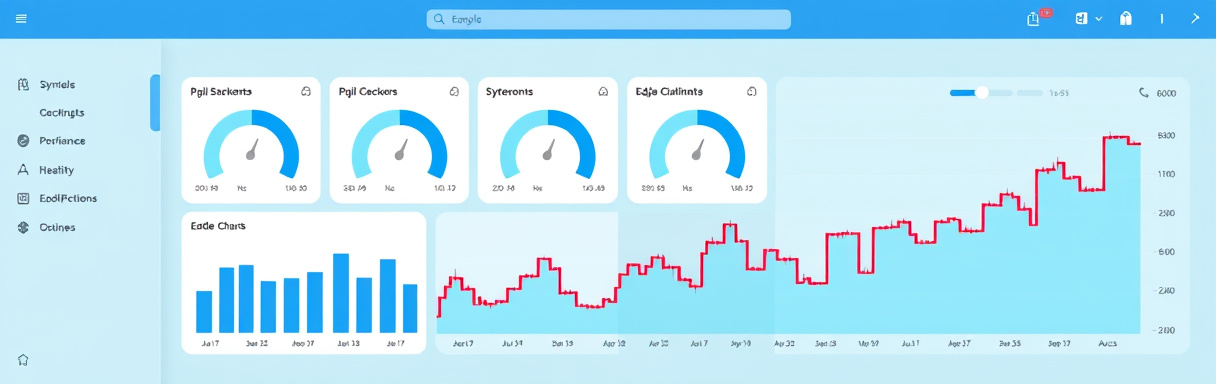This screenshot has width=1216, height=384.
Task: Click the corner icon on the Pgil Sackerts card
Action: coord(306,91)
